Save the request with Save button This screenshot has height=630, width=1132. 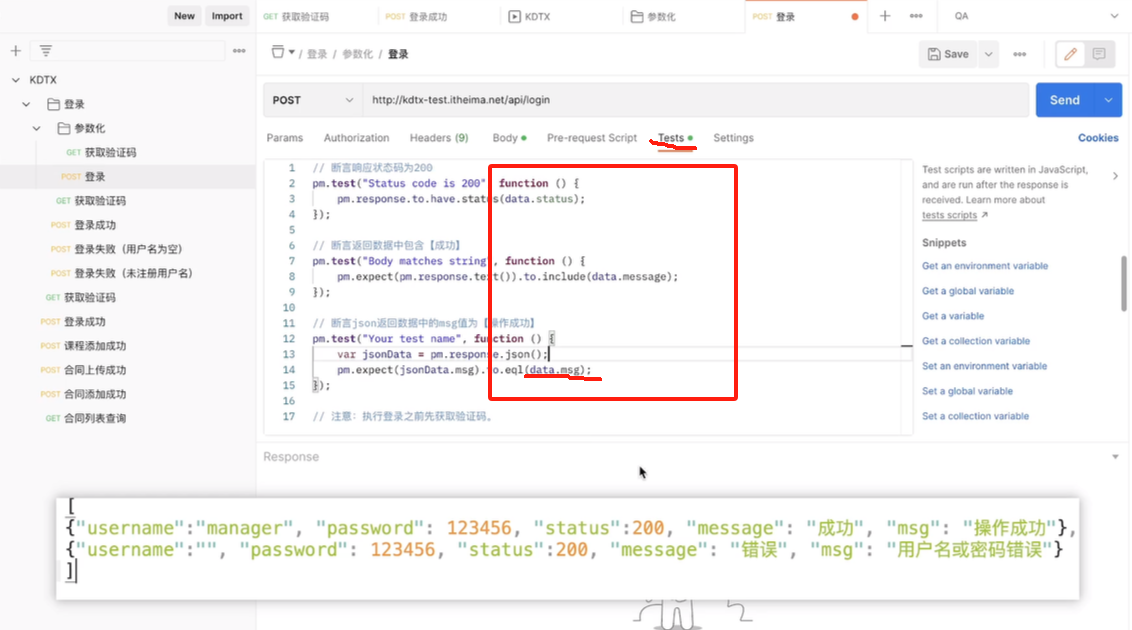point(949,54)
